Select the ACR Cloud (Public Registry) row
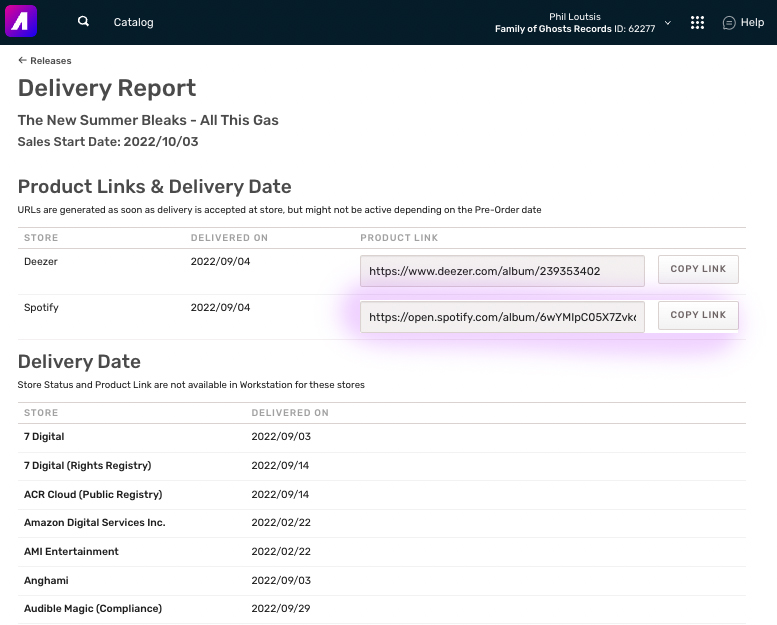The width and height of the screenshot is (777, 625). coord(92,495)
